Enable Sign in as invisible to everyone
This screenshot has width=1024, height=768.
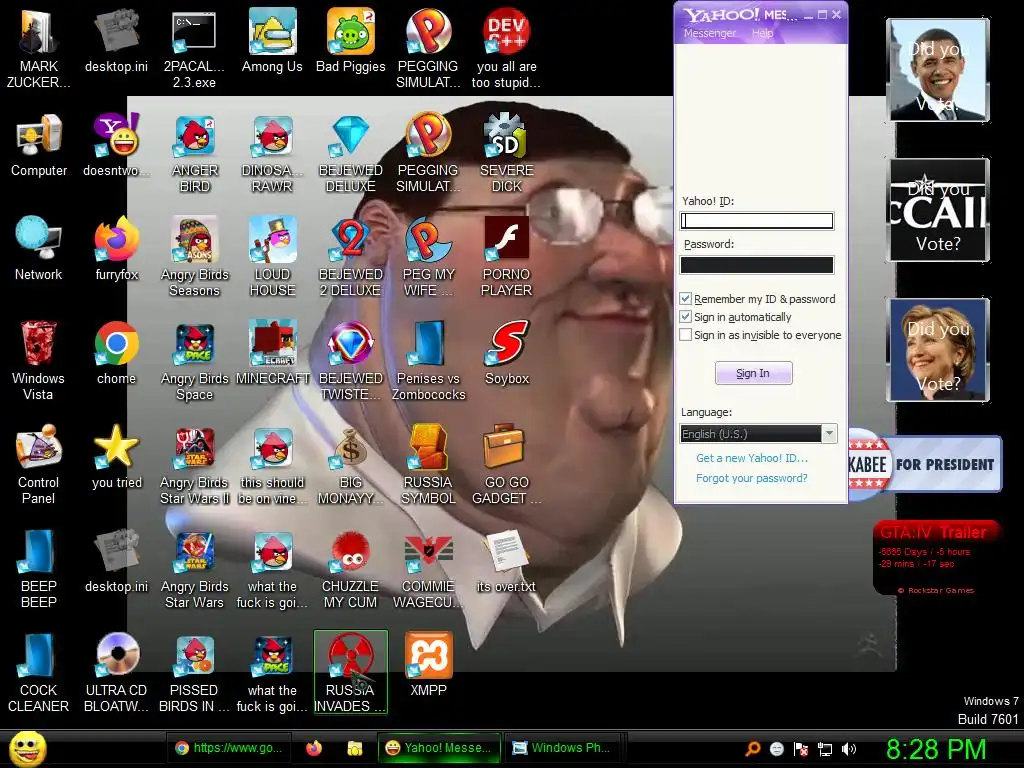[x=686, y=335]
